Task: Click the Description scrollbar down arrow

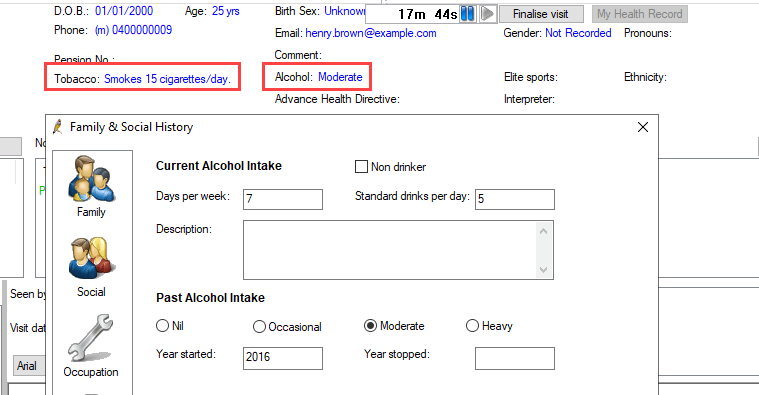Action: [x=544, y=270]
